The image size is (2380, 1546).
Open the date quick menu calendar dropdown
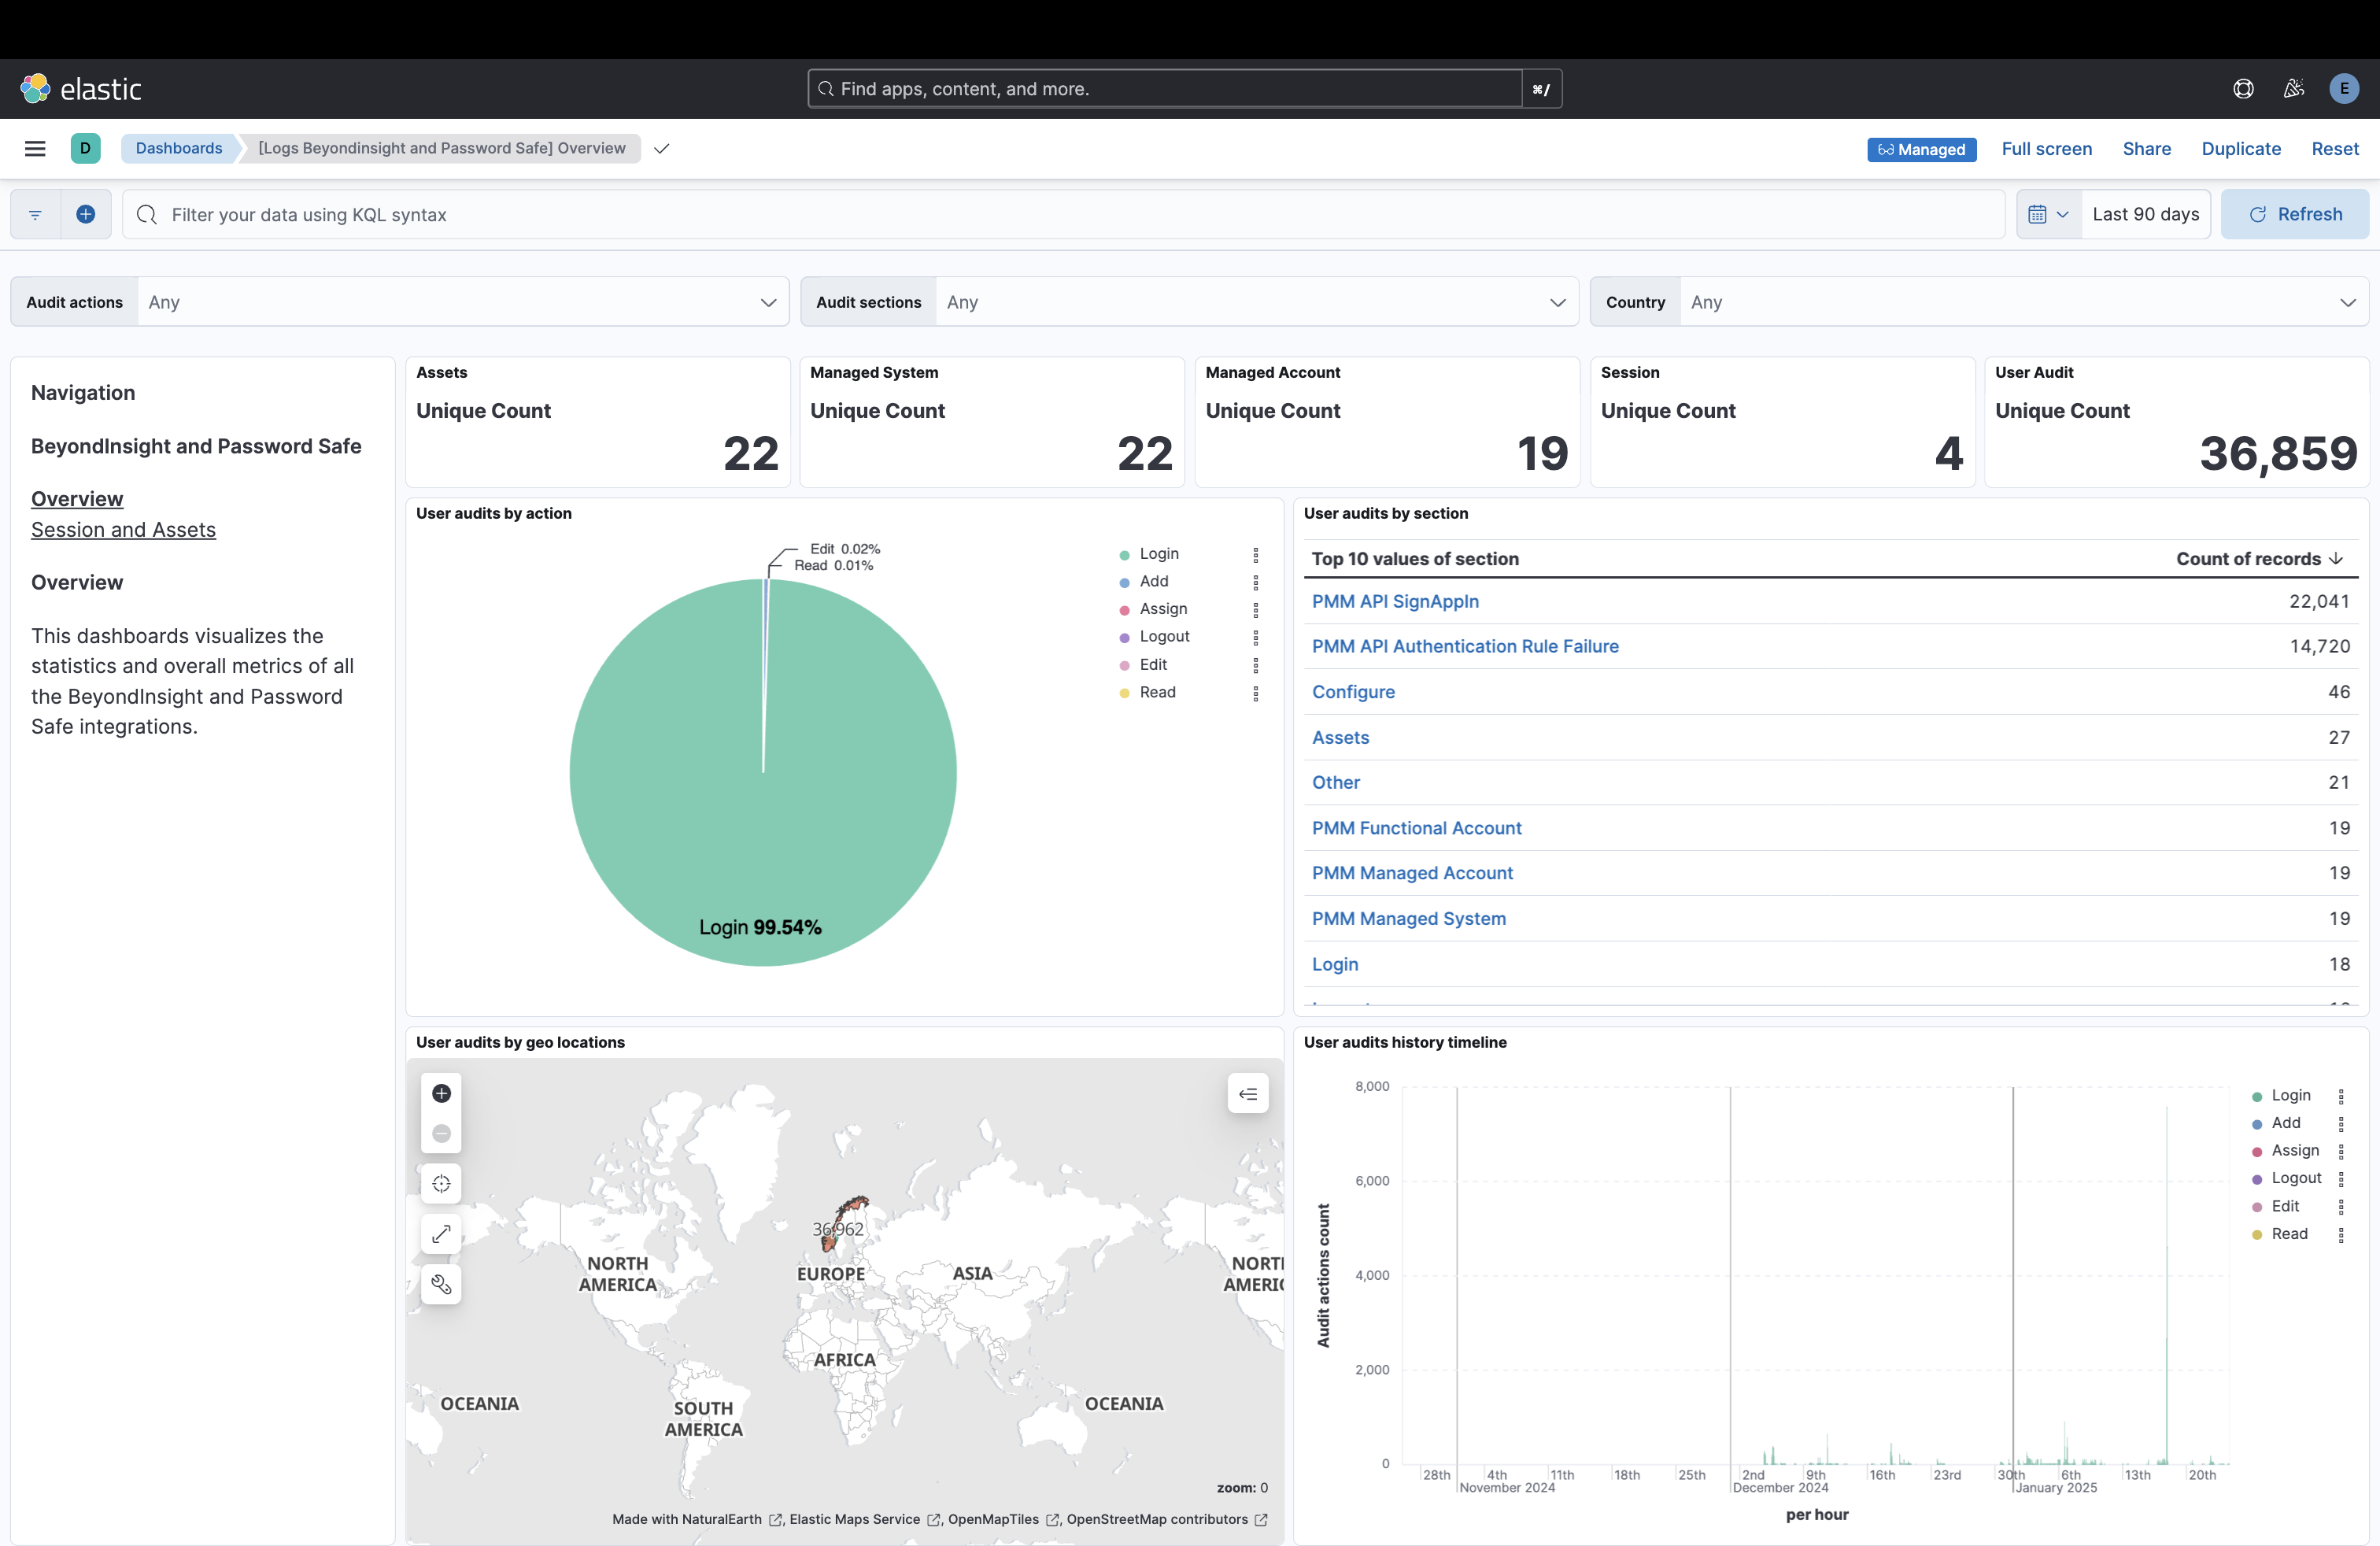(x=2048, y=214)
